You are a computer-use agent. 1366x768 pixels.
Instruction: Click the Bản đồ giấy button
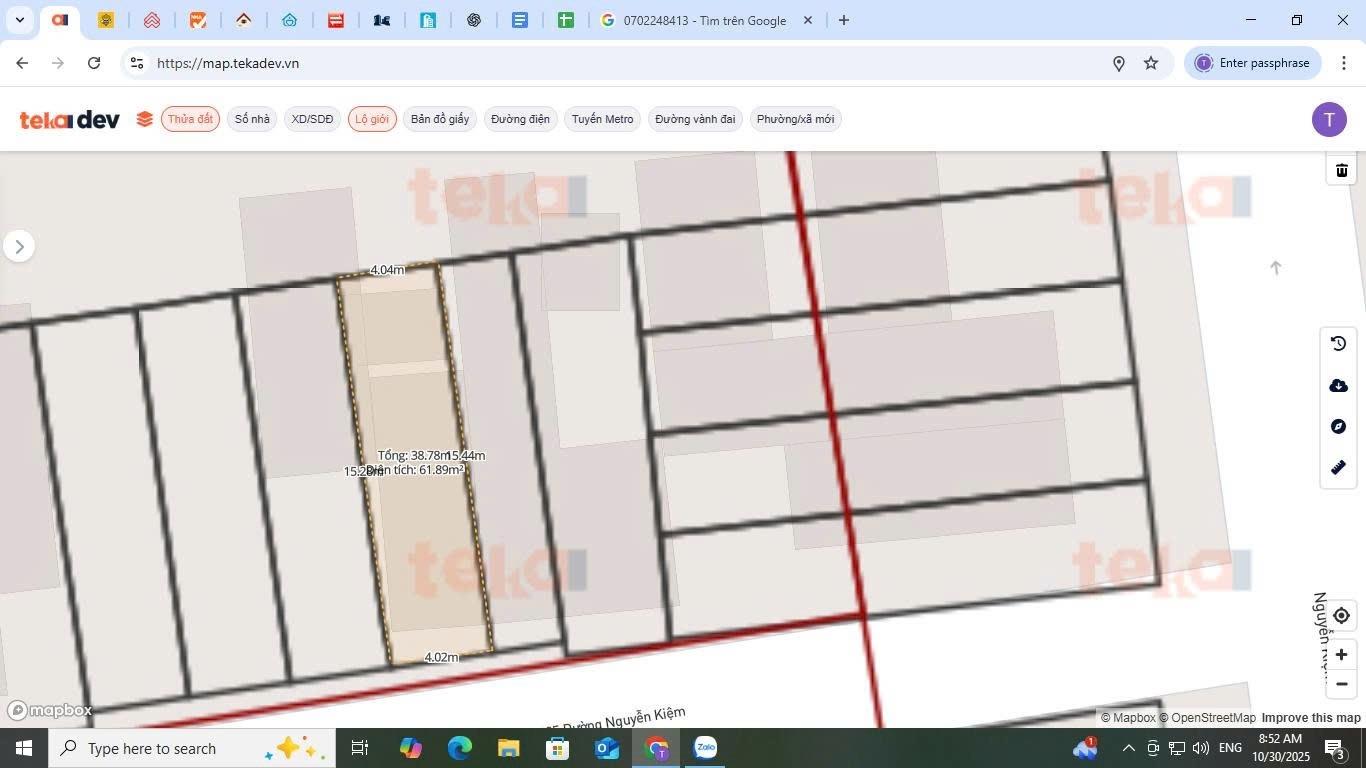click(439, 119)
